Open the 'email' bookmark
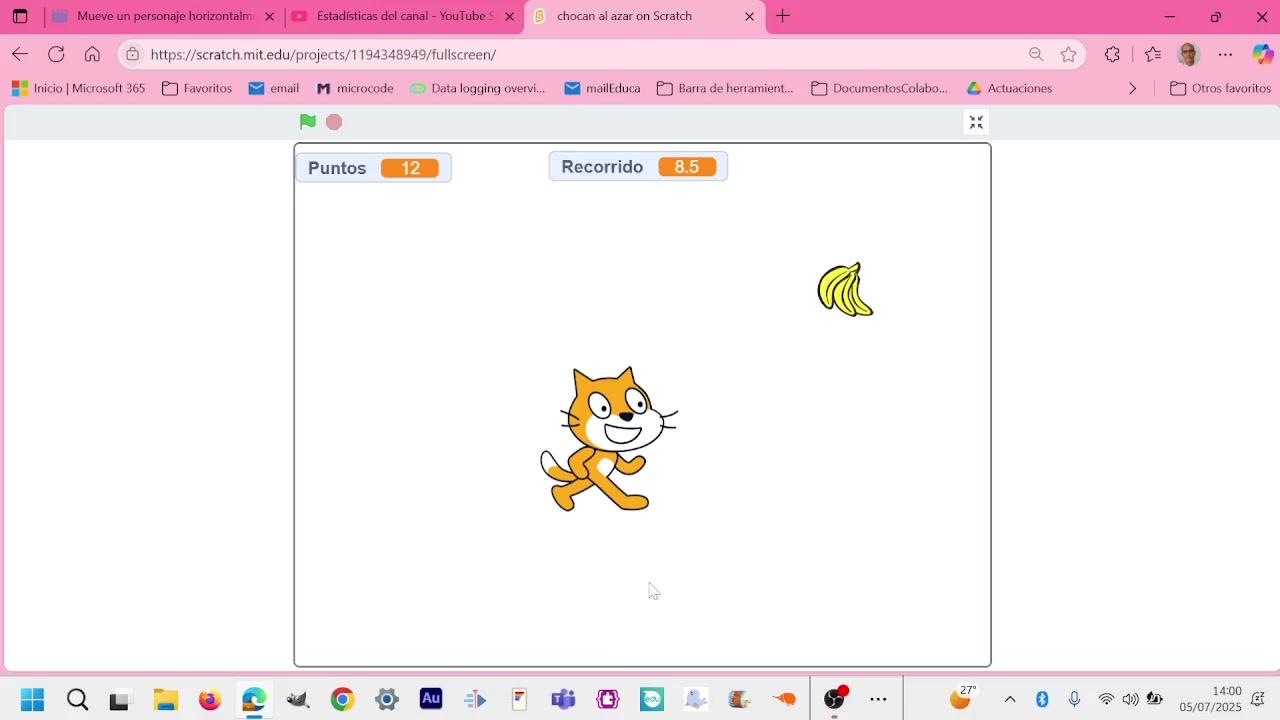The image size is (1280, 720). (x=274, y=88)
